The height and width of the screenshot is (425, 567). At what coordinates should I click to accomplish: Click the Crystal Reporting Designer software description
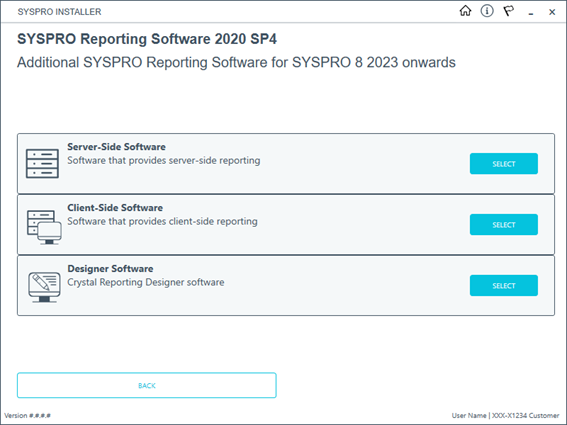pyautogui.click(x=146, y=282)
